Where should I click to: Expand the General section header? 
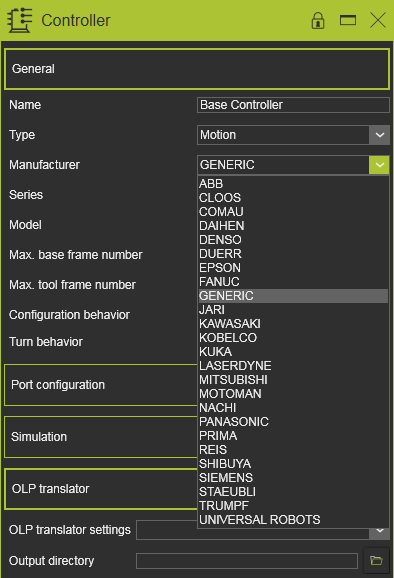[197, 69]
